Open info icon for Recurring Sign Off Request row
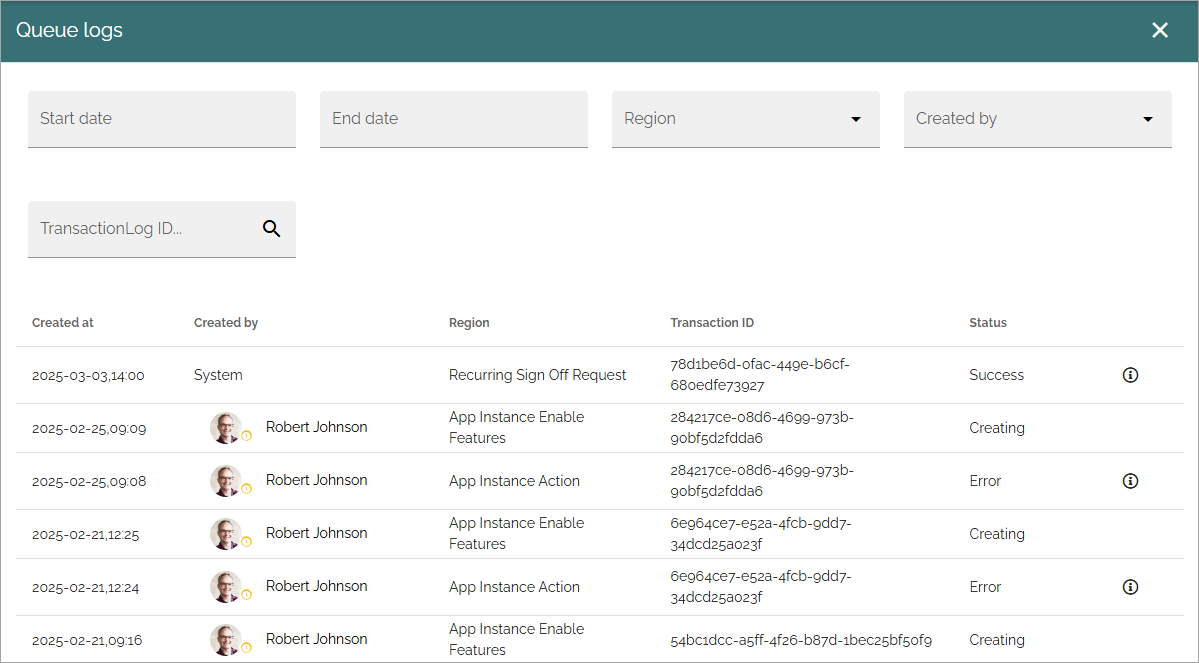Viewport: 1199px width, 663px height. (1130, 375)
